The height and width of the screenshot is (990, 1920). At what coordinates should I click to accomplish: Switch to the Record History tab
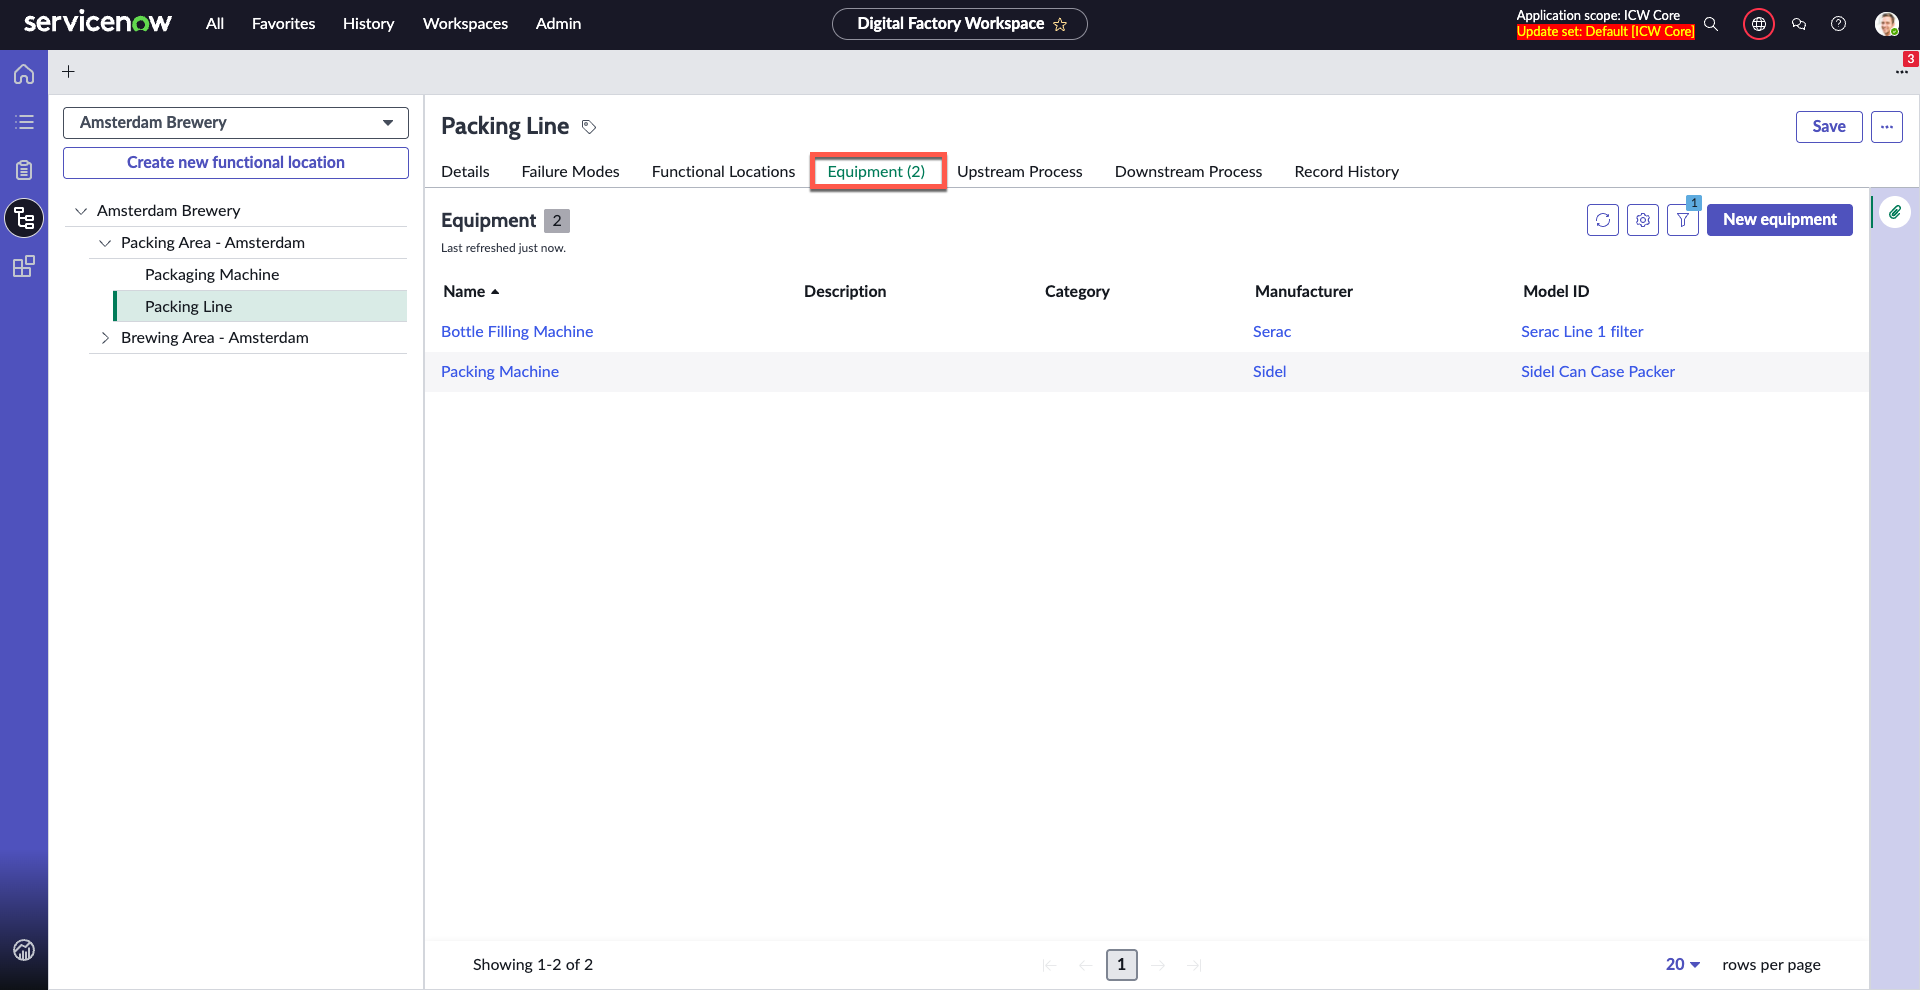1346,172
